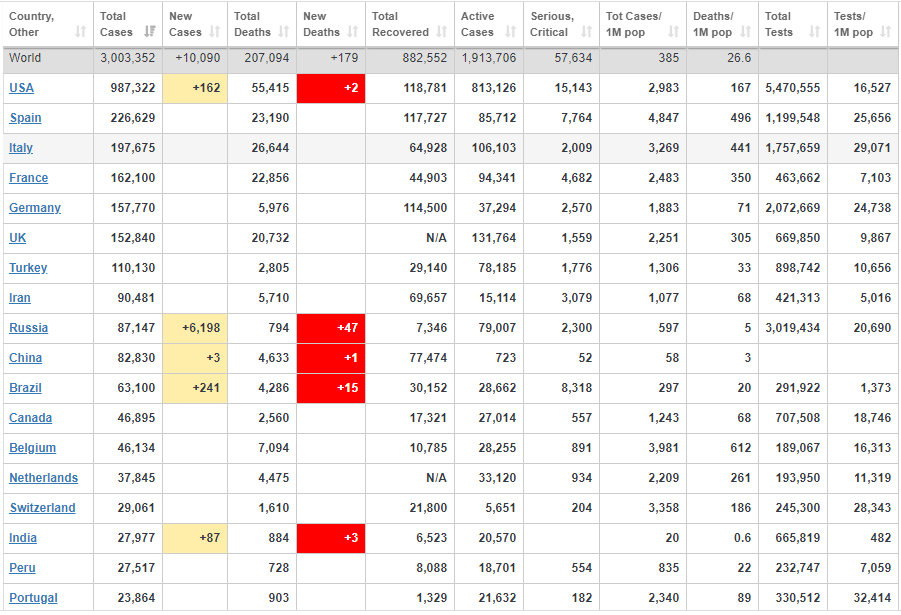Sort by Active Cases column arrows
The height and width of the screenshot is (615, 901).
tap(511, 32)
